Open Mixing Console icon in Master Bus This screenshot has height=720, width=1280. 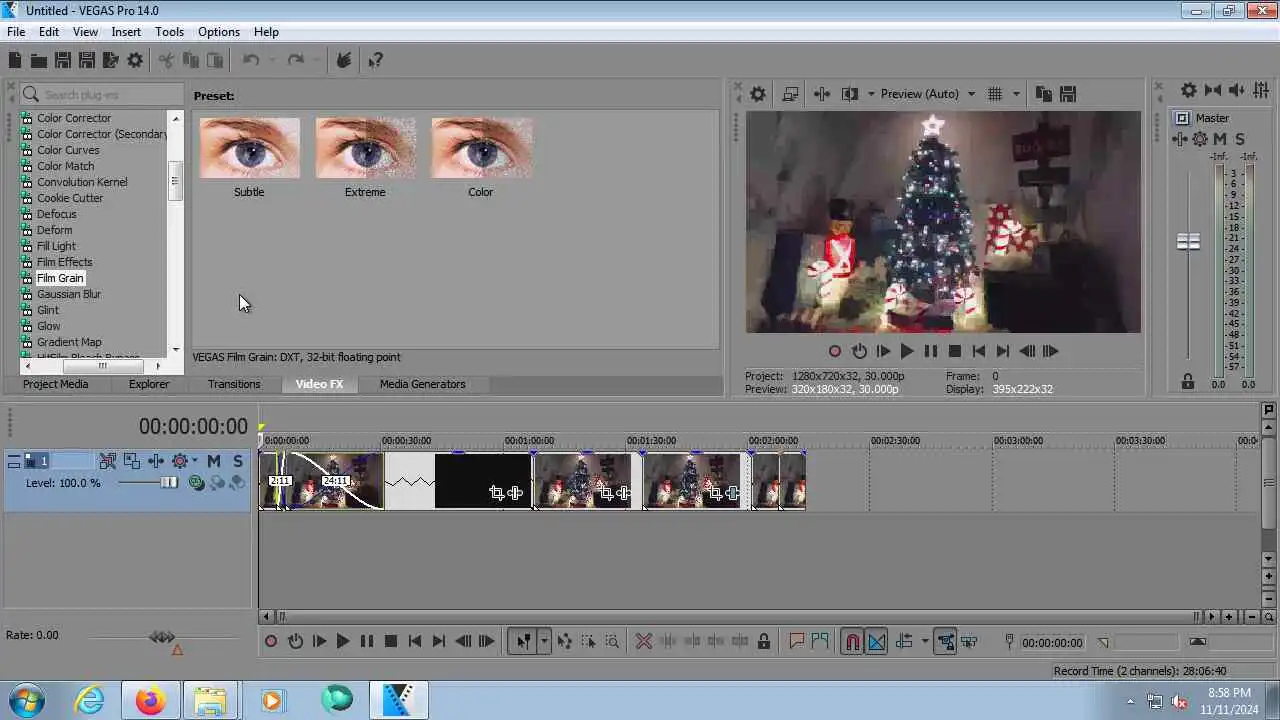pyautogui.click(x=1261, y=90)
